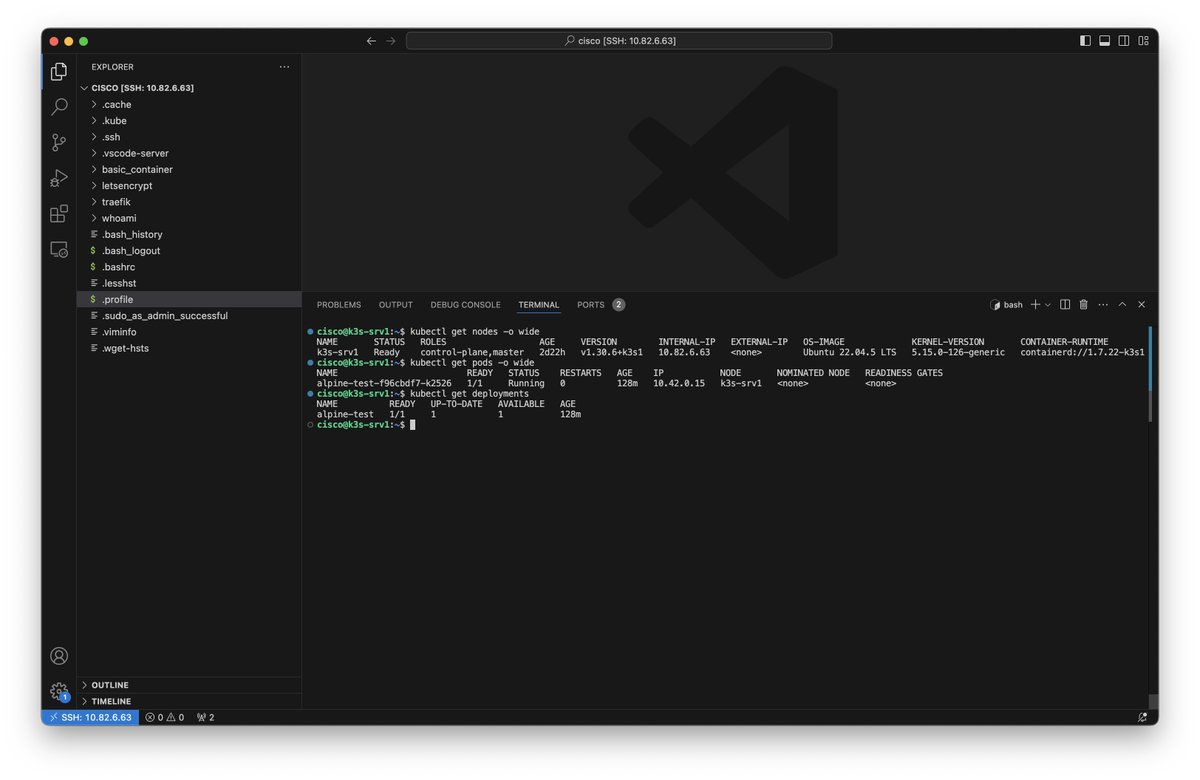
Task: Open the Explorer view in activity bar
Action: pos(59,71)
